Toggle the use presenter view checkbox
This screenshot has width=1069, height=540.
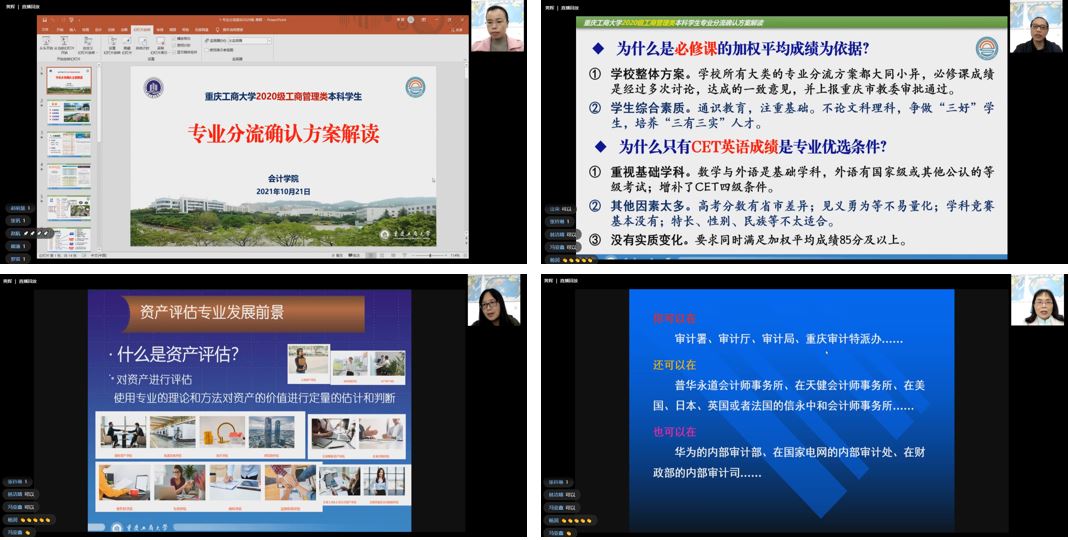(x=208, y=50)
